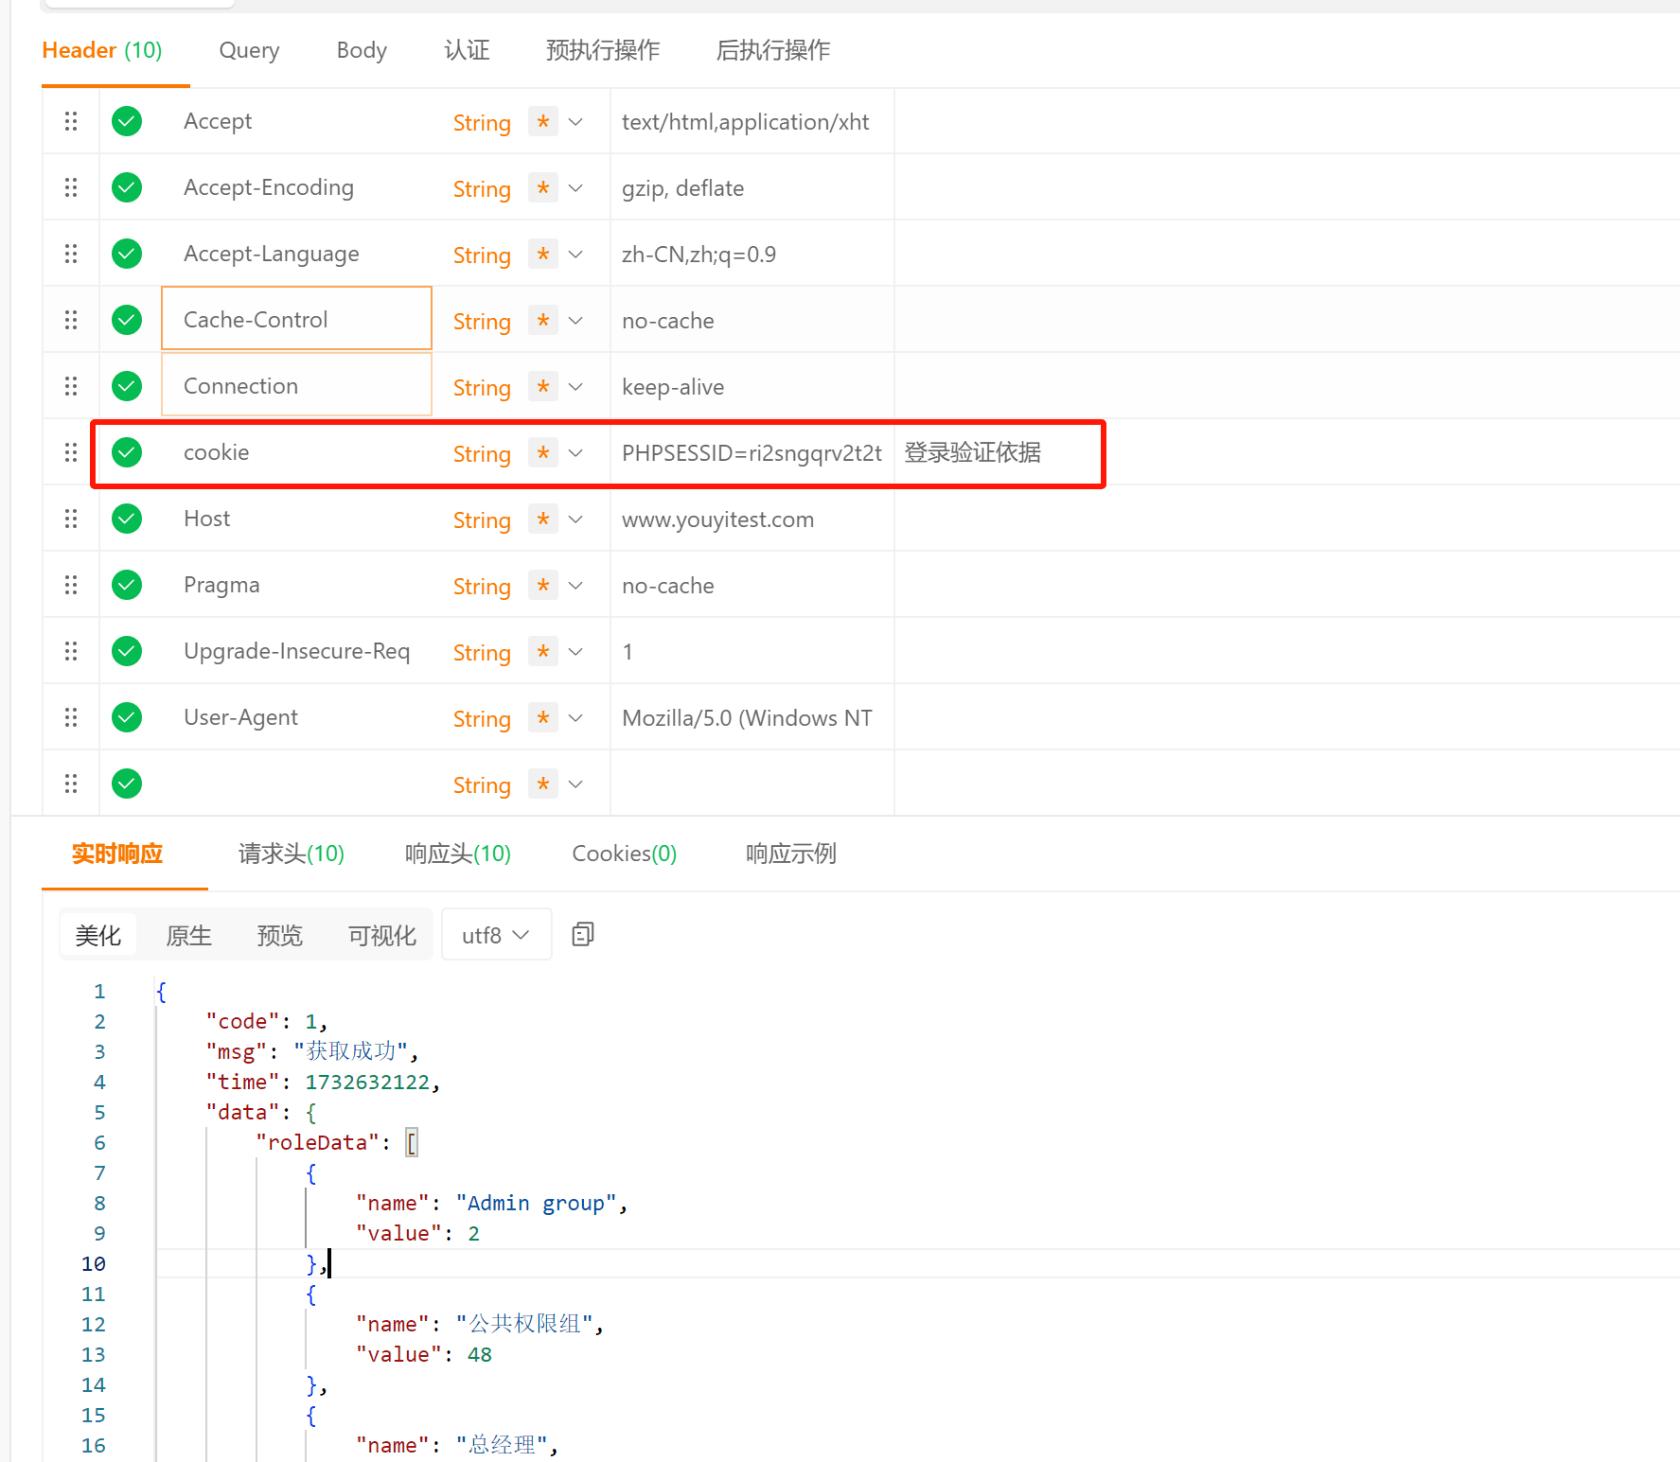This screenshot has height=1462, width=1680.
Task: Toggle required asterisk for Accept-Encoding header
Action: tap(543, 187)
